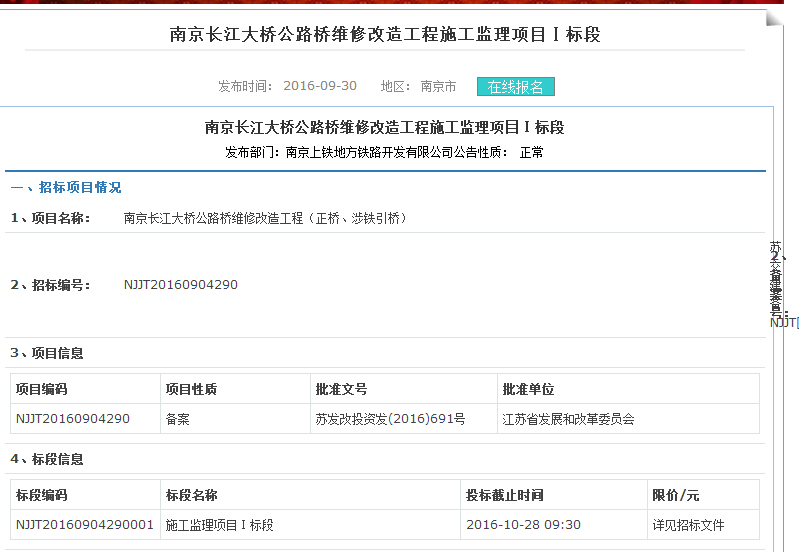Click the 一、招标项目情况 section heading
The width and height of the screenshot is (799, 552).
click(66, 187)
